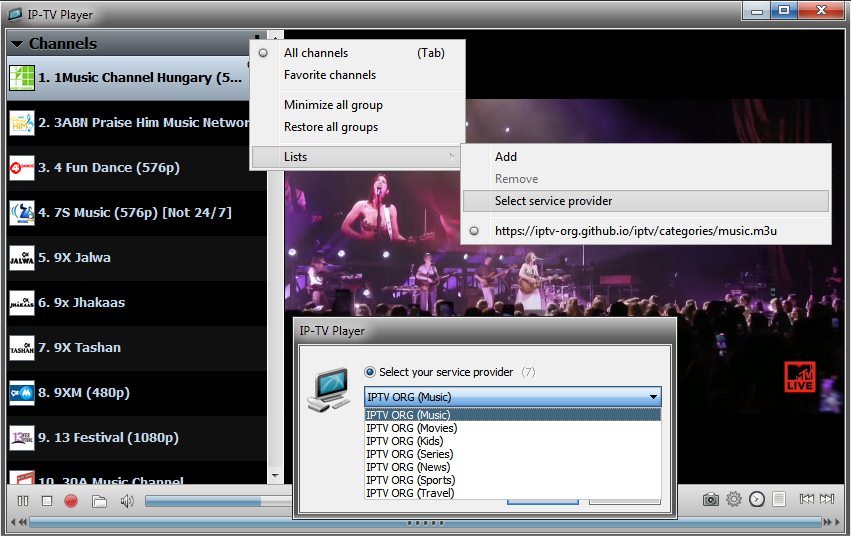Click Minimize all group menu entry
The height and width of the screenshot is (536, 851).
tap(357, 105)
